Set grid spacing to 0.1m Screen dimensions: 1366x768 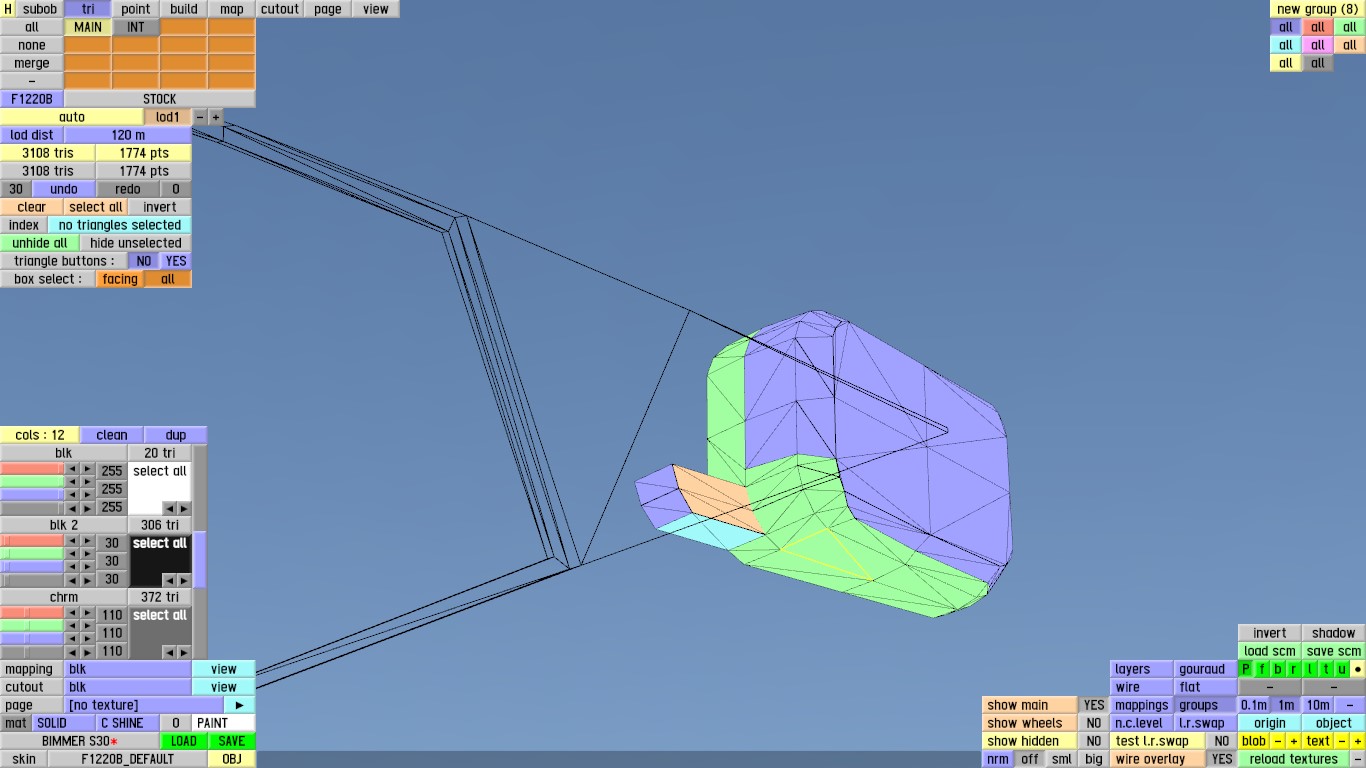pyautogui.click(x=1254, y=705)
